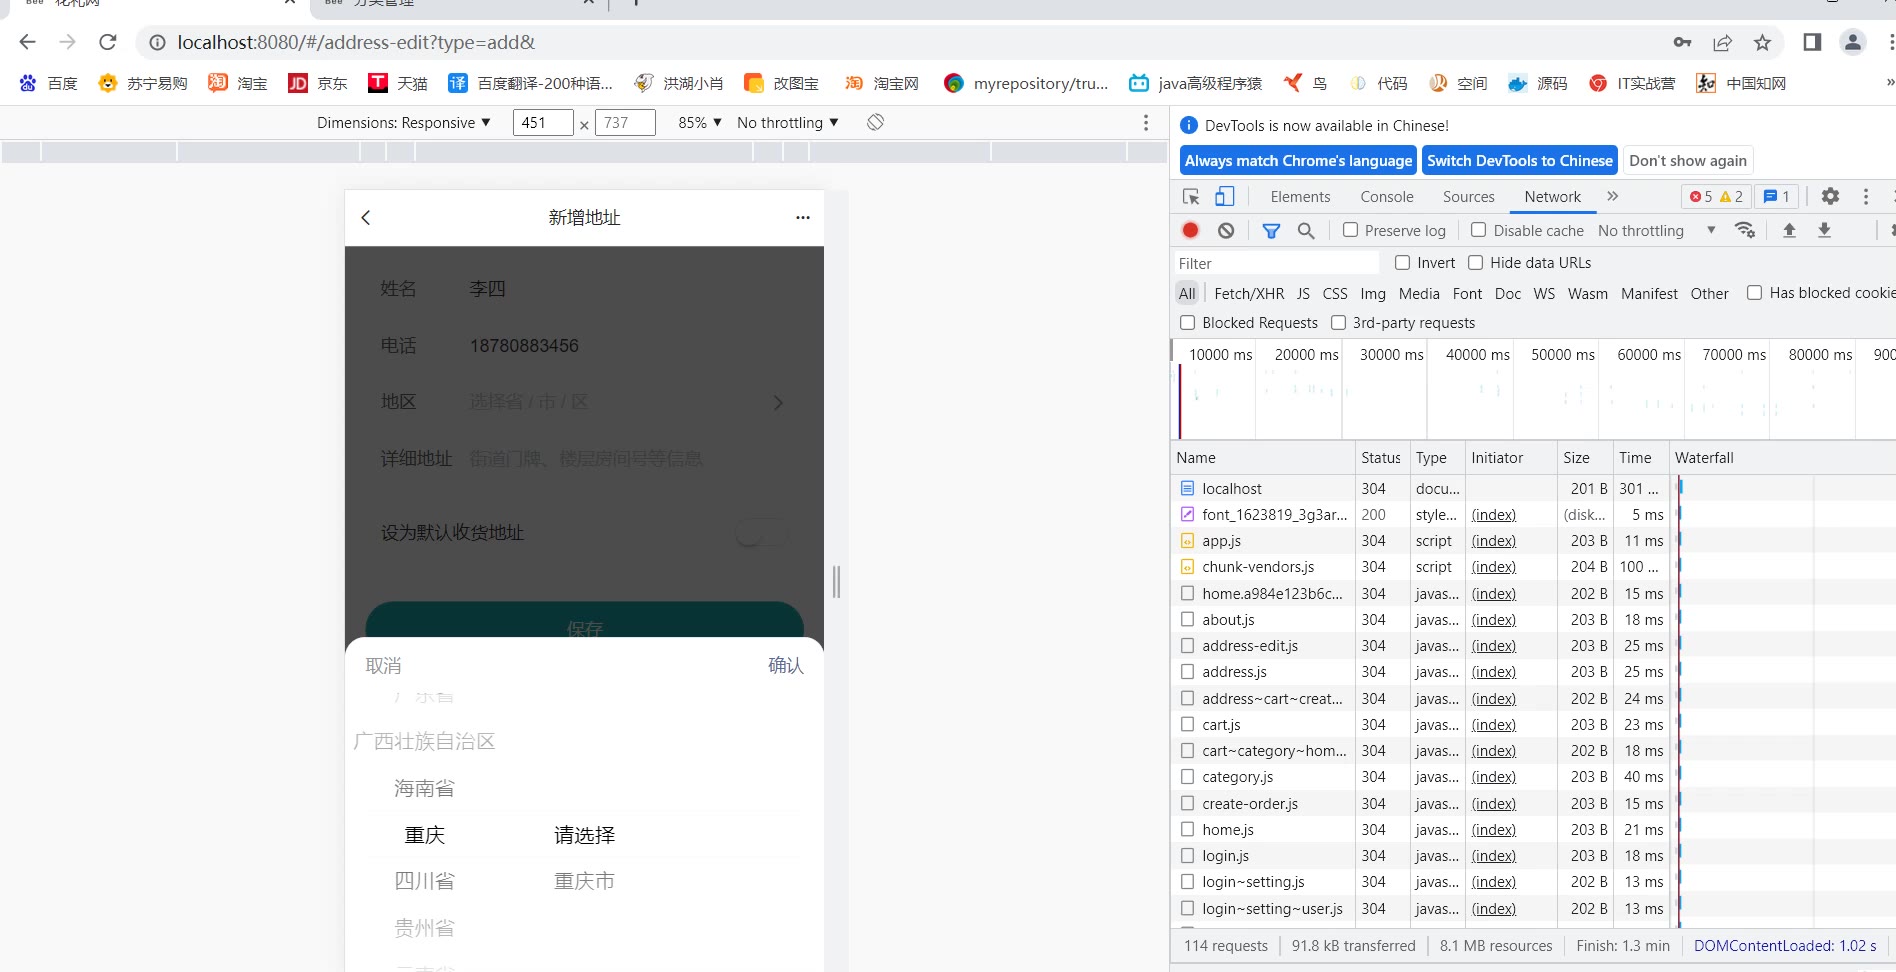Image resolution: width=1896 pixels, height=972 pixels.
Task: Toggle the 设为默认收货地址 switch
Action: pyautogui.click(x=761, y=532)
